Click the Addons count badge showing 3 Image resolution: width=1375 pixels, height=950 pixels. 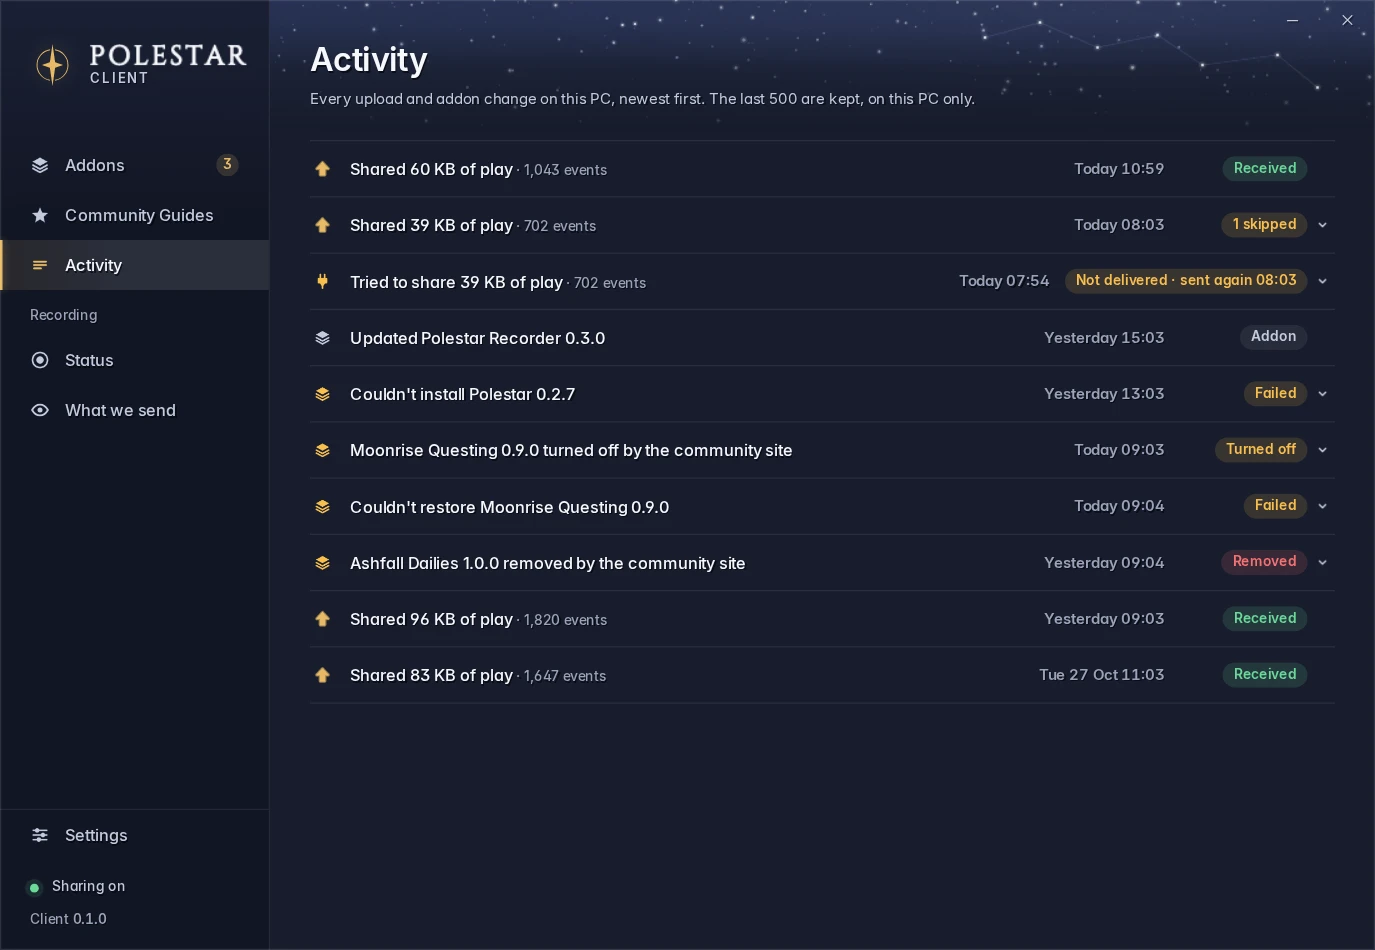(228, 164)
